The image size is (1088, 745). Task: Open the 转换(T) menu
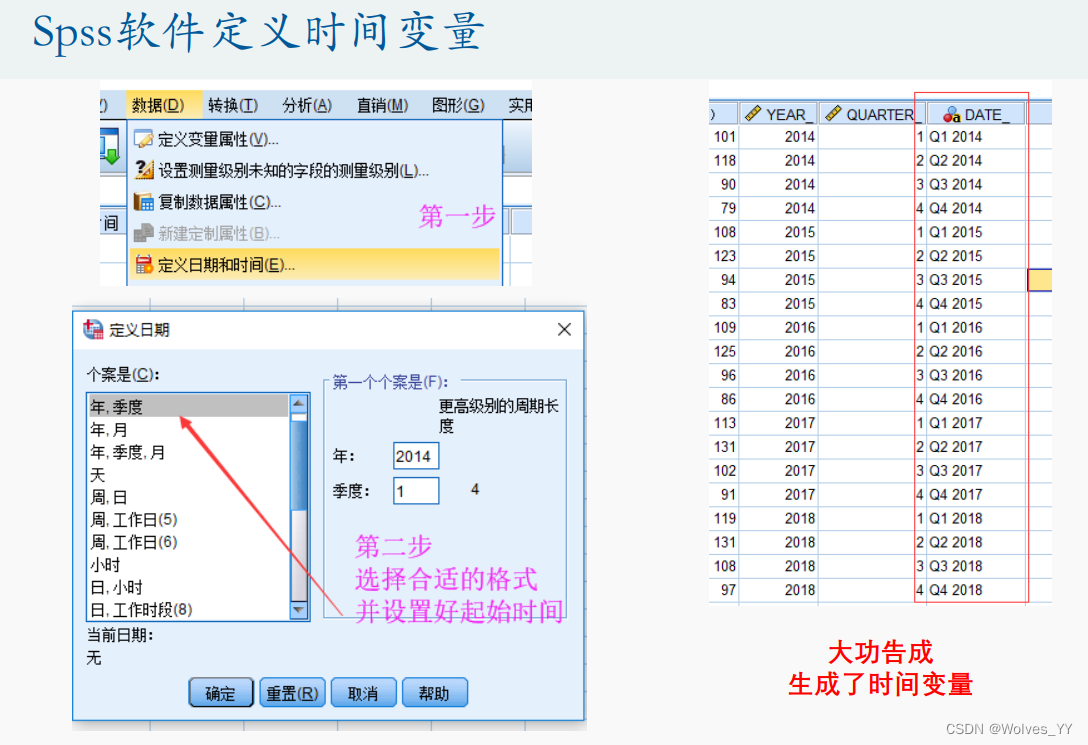click(x=233, y=105)
